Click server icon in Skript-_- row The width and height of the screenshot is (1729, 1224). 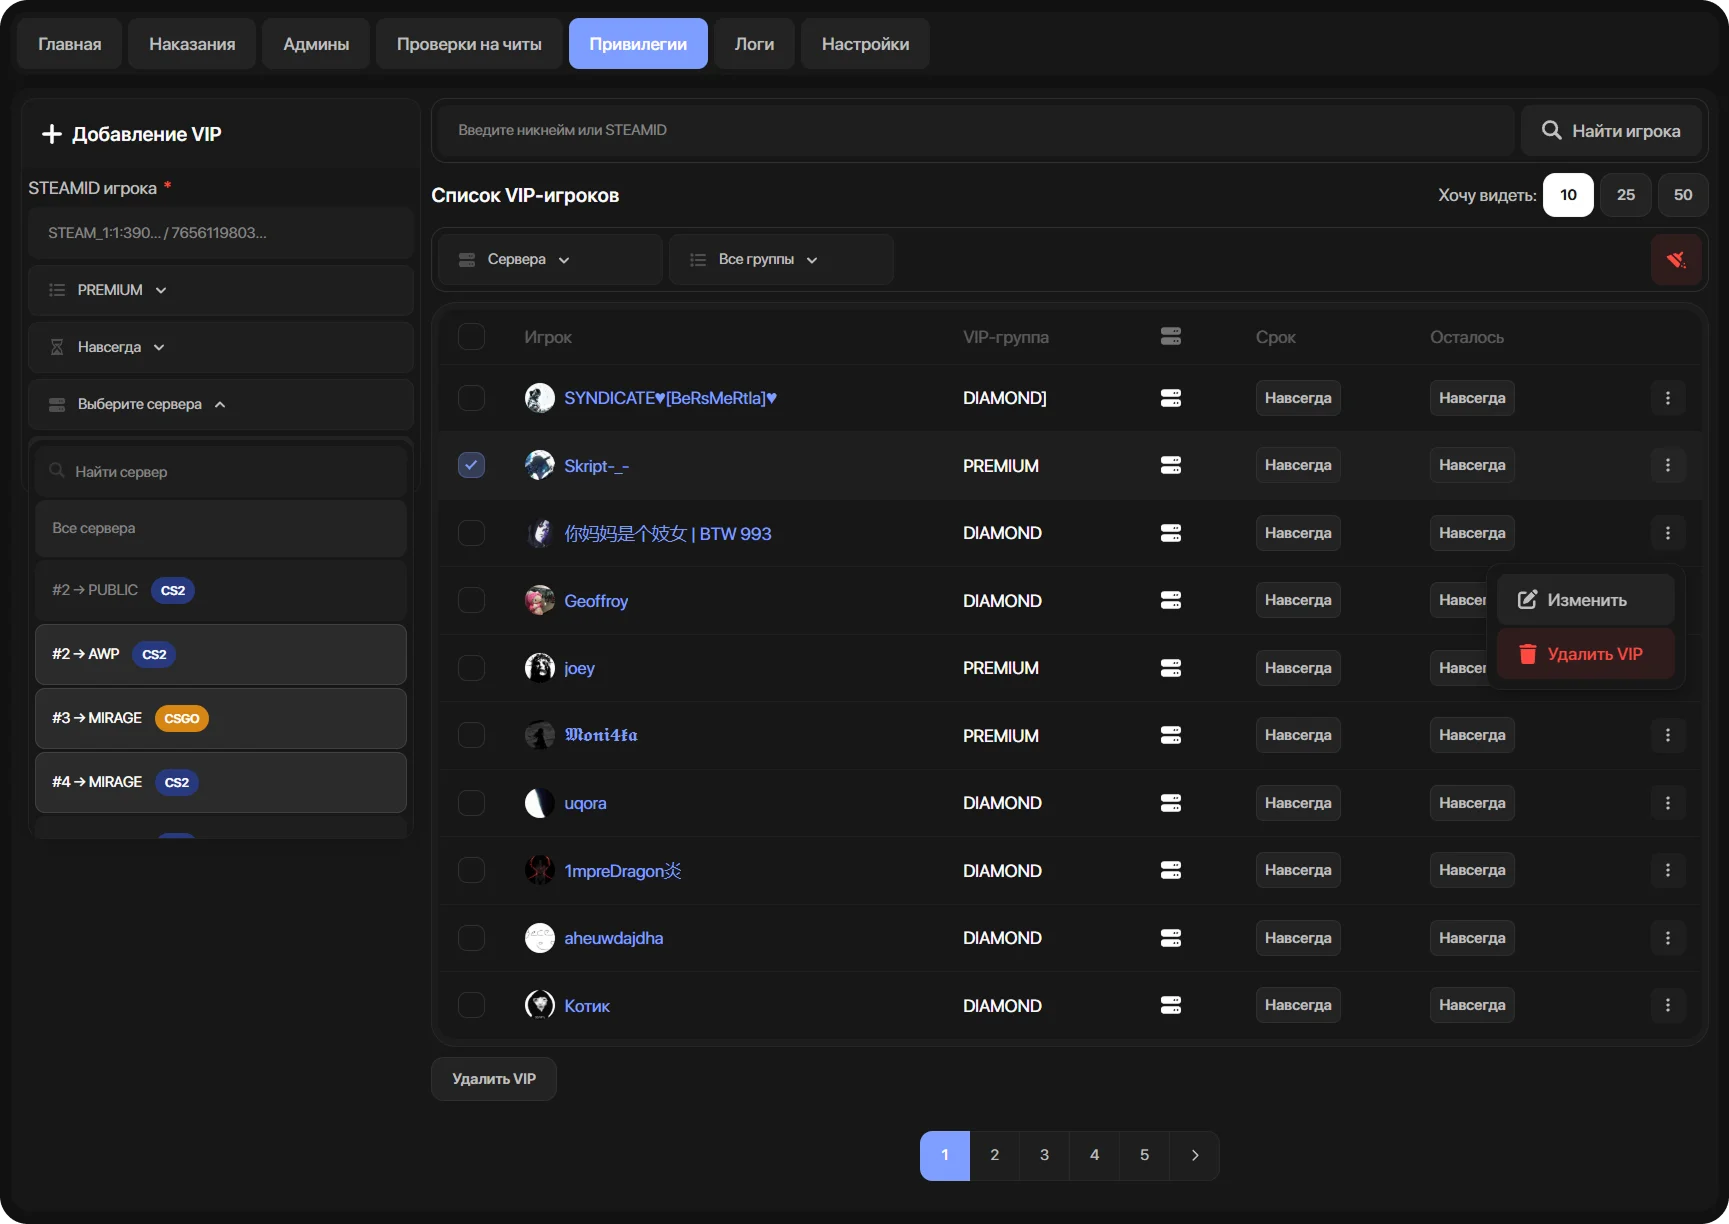click(1171, 465)
